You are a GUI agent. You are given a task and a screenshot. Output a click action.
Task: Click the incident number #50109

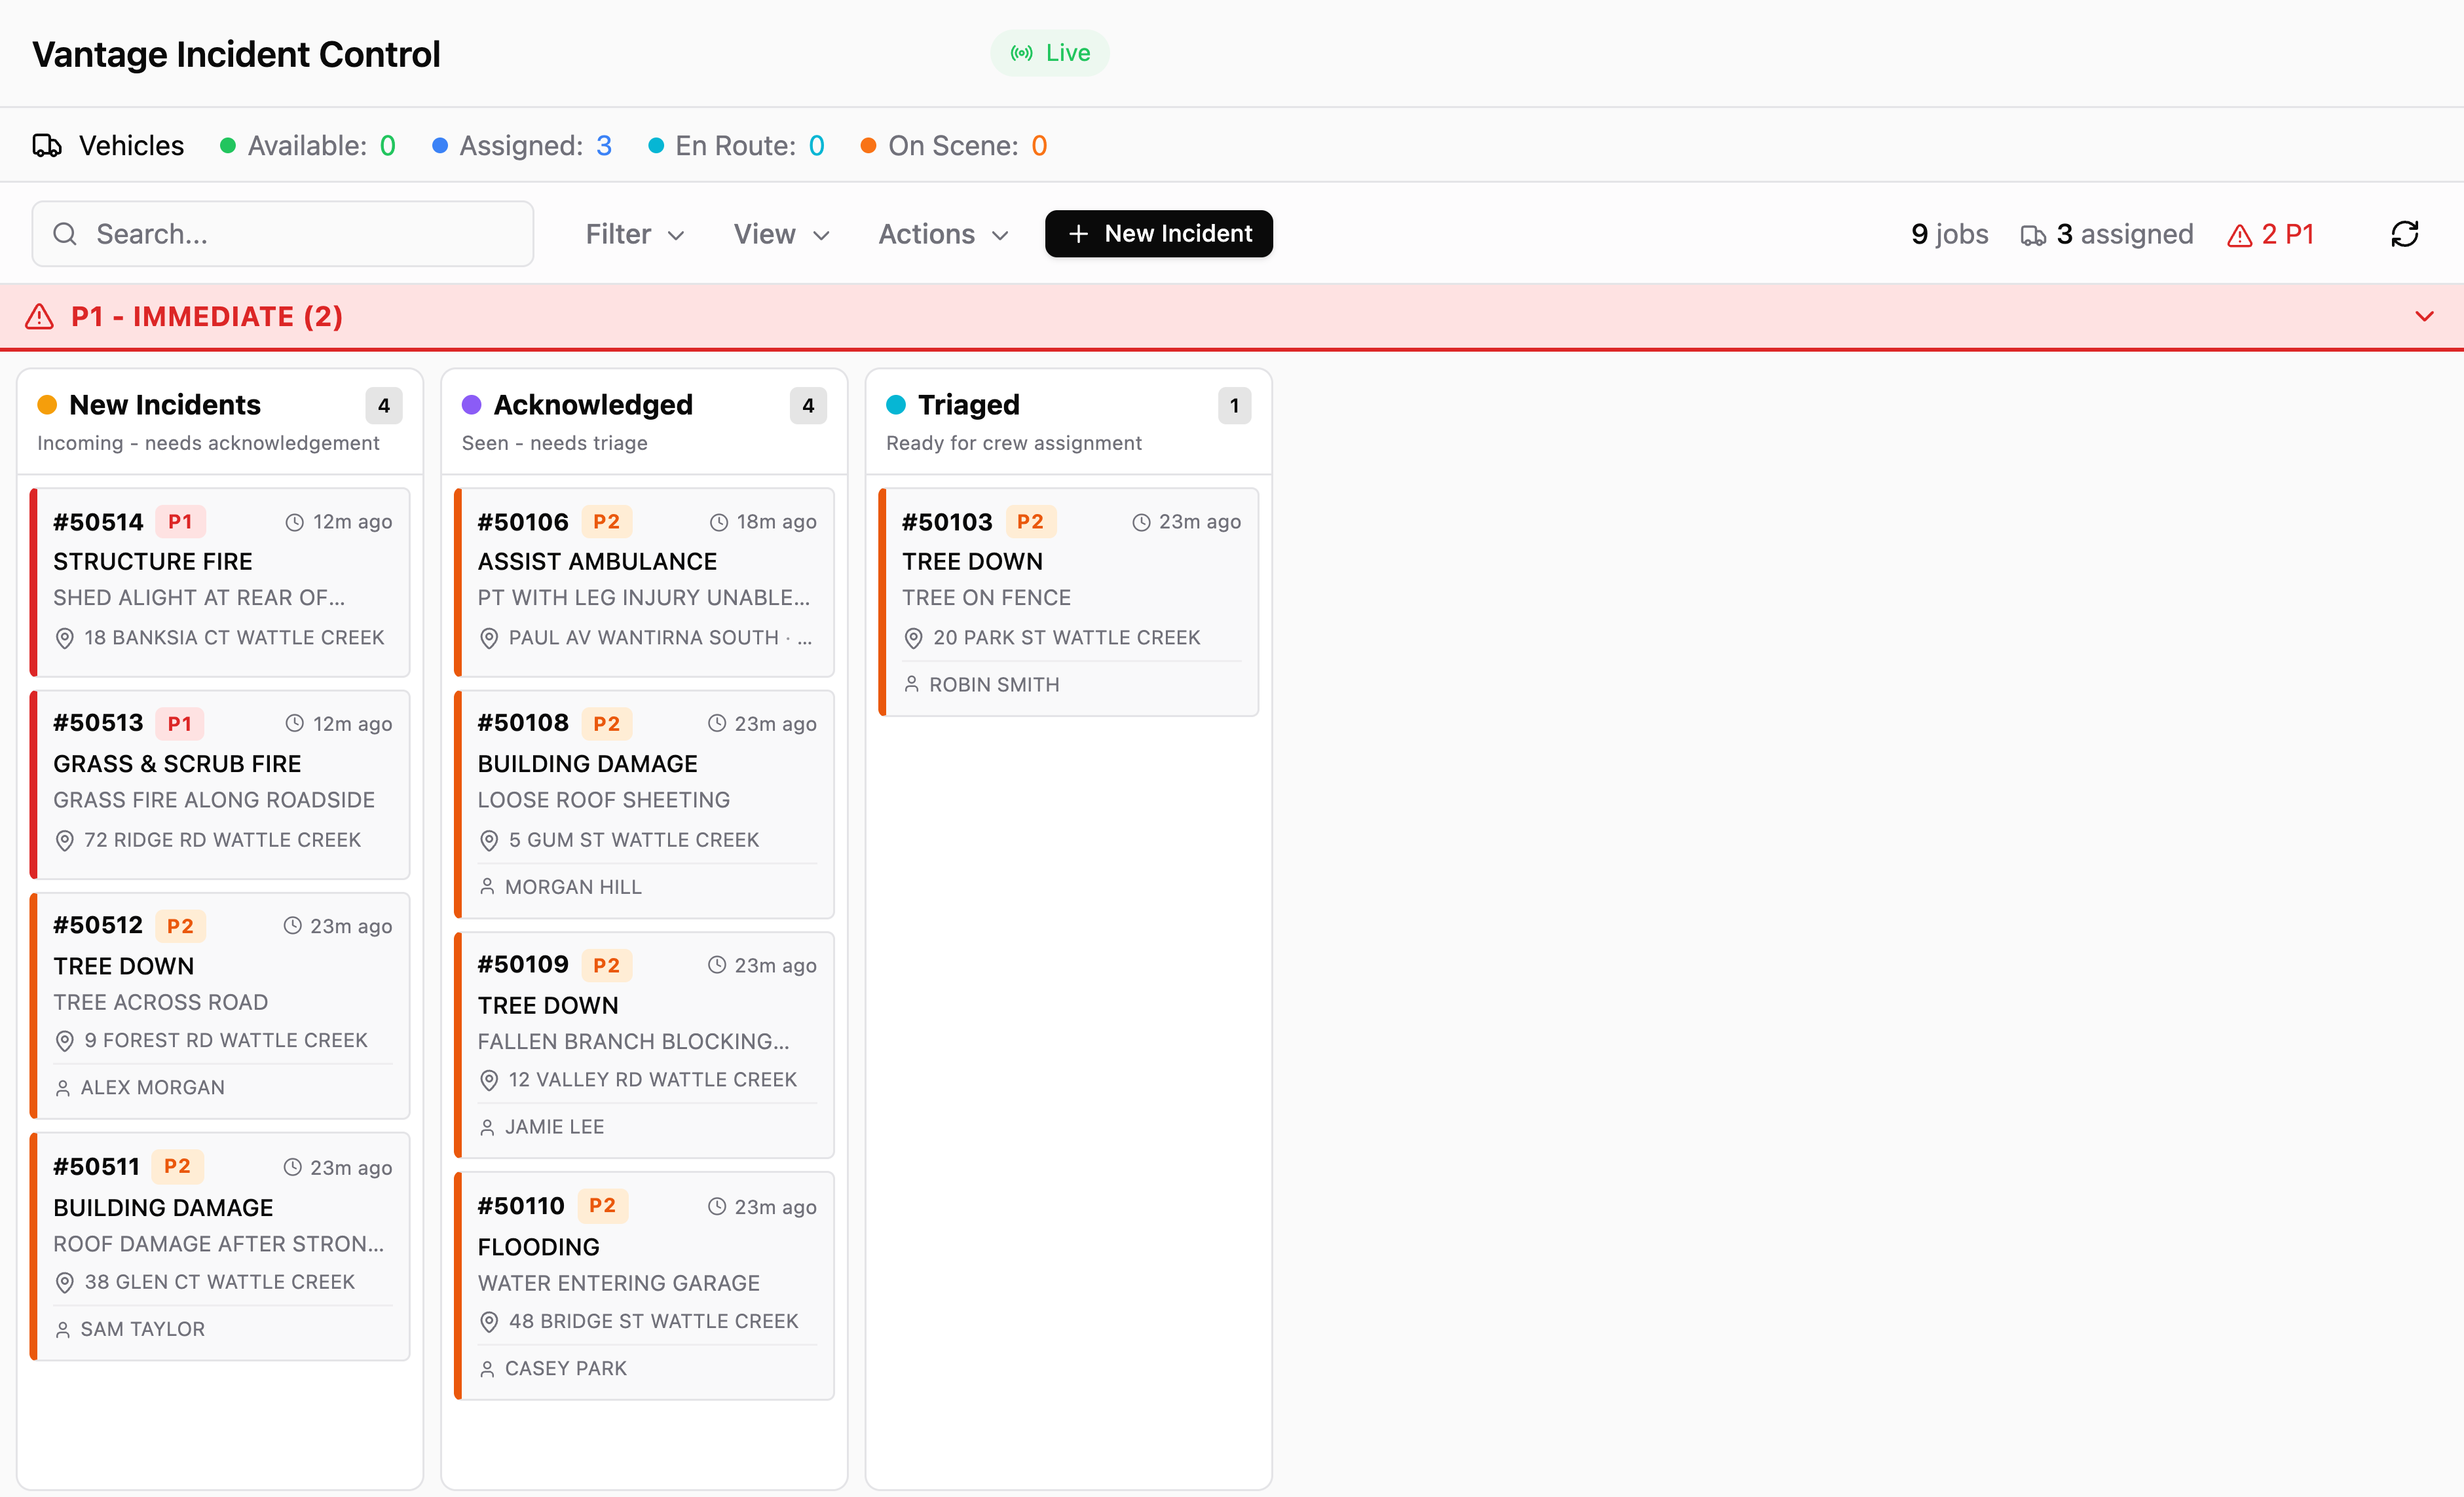[522, 965]
